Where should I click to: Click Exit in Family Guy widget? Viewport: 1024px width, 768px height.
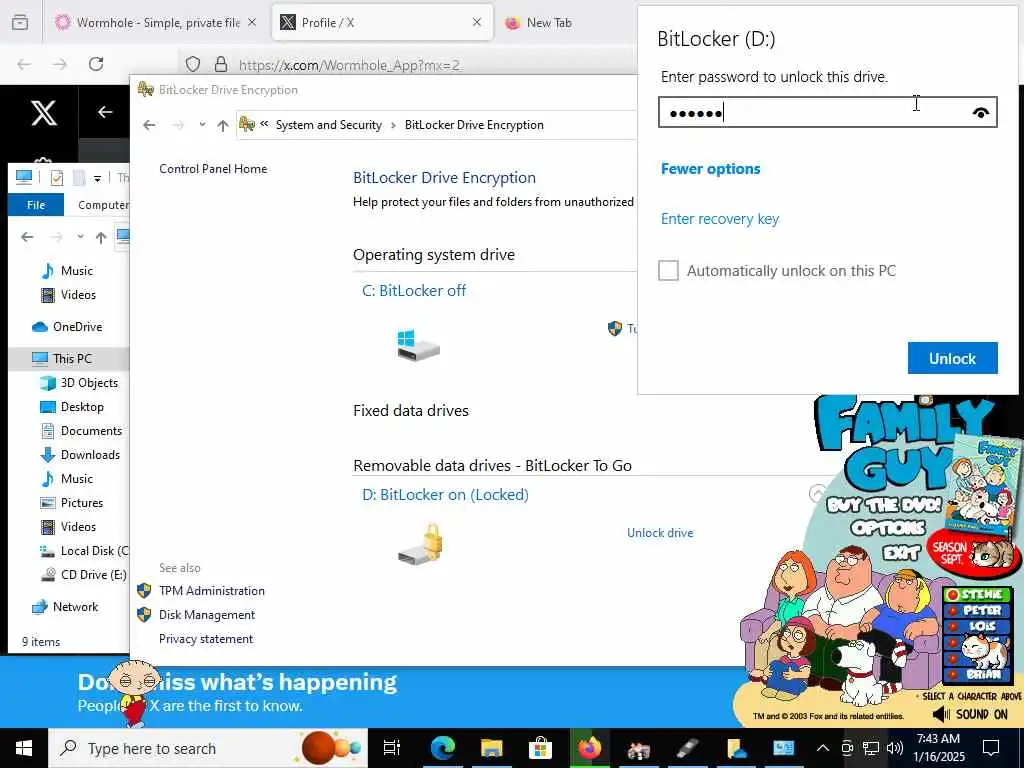901,554
